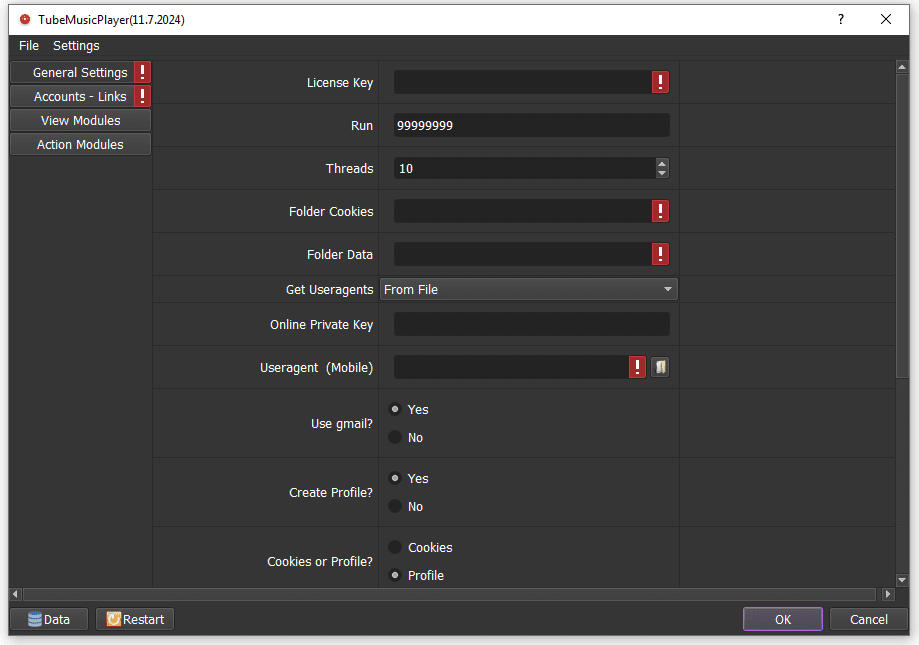Open the File menu

[29, 46]
